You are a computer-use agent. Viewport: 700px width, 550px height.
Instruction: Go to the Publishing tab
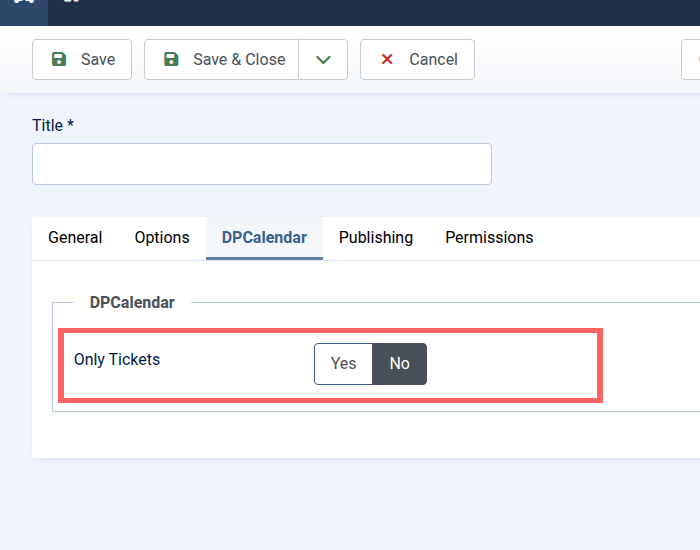coord(376,238)
